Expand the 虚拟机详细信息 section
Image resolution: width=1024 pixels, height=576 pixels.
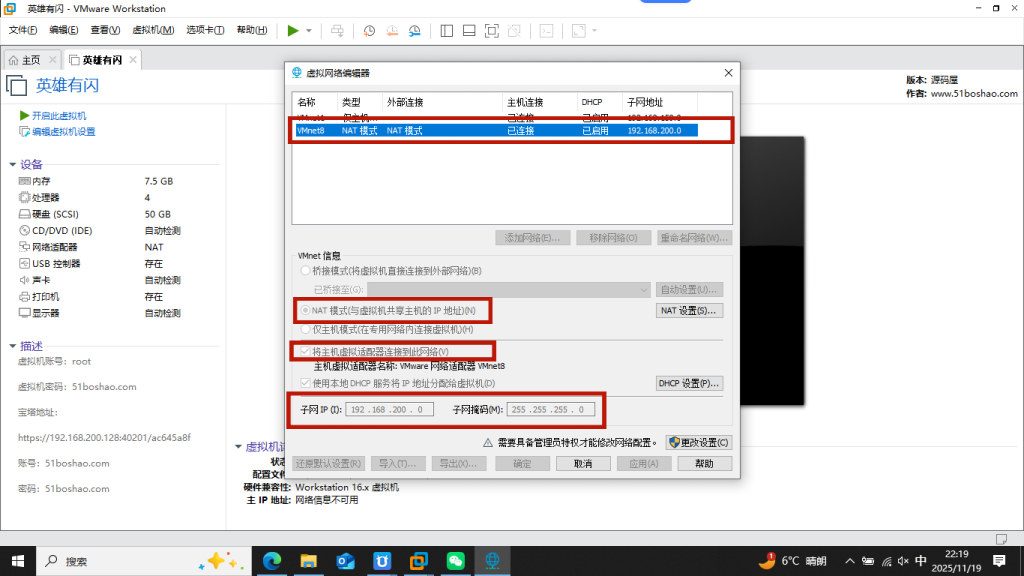238,447
